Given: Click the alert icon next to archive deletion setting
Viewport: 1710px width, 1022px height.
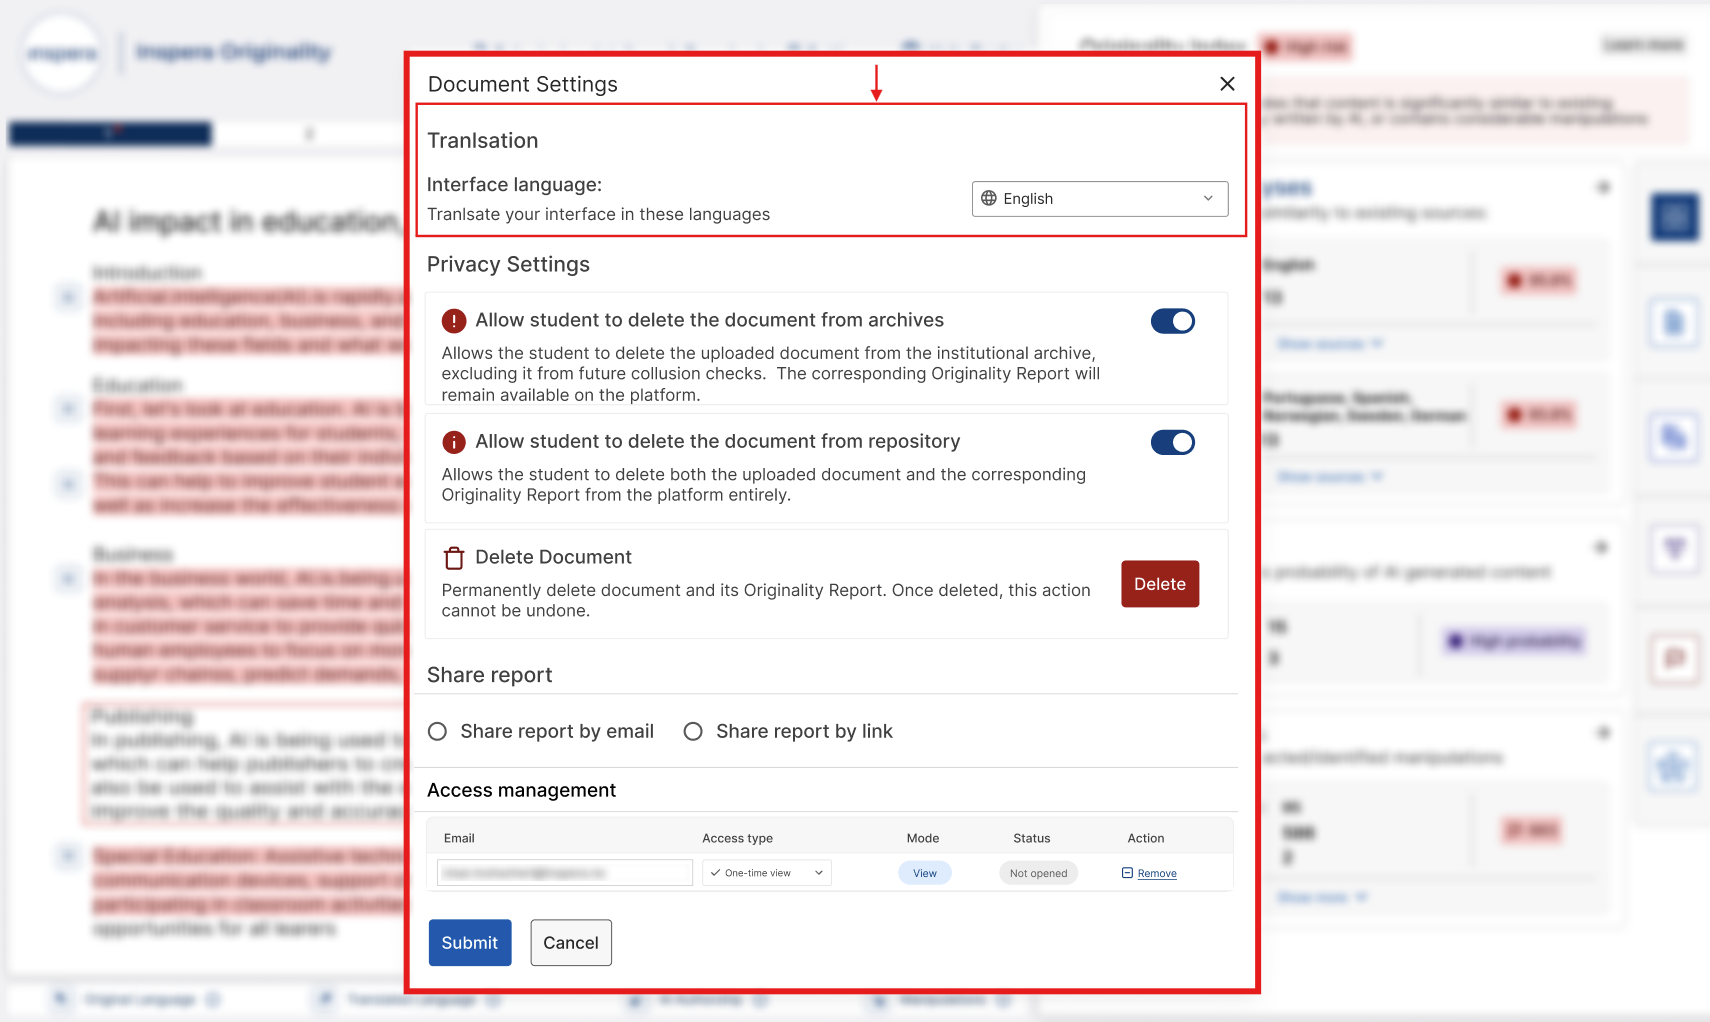Looking at the screenshot, I should 453,320.
